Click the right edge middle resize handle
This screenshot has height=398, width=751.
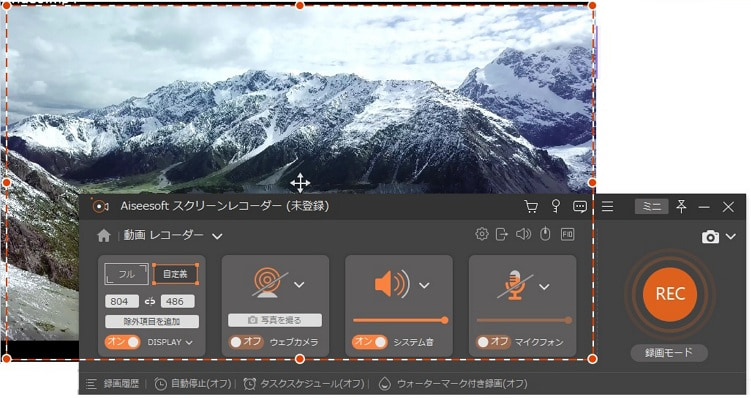point(592,182)
